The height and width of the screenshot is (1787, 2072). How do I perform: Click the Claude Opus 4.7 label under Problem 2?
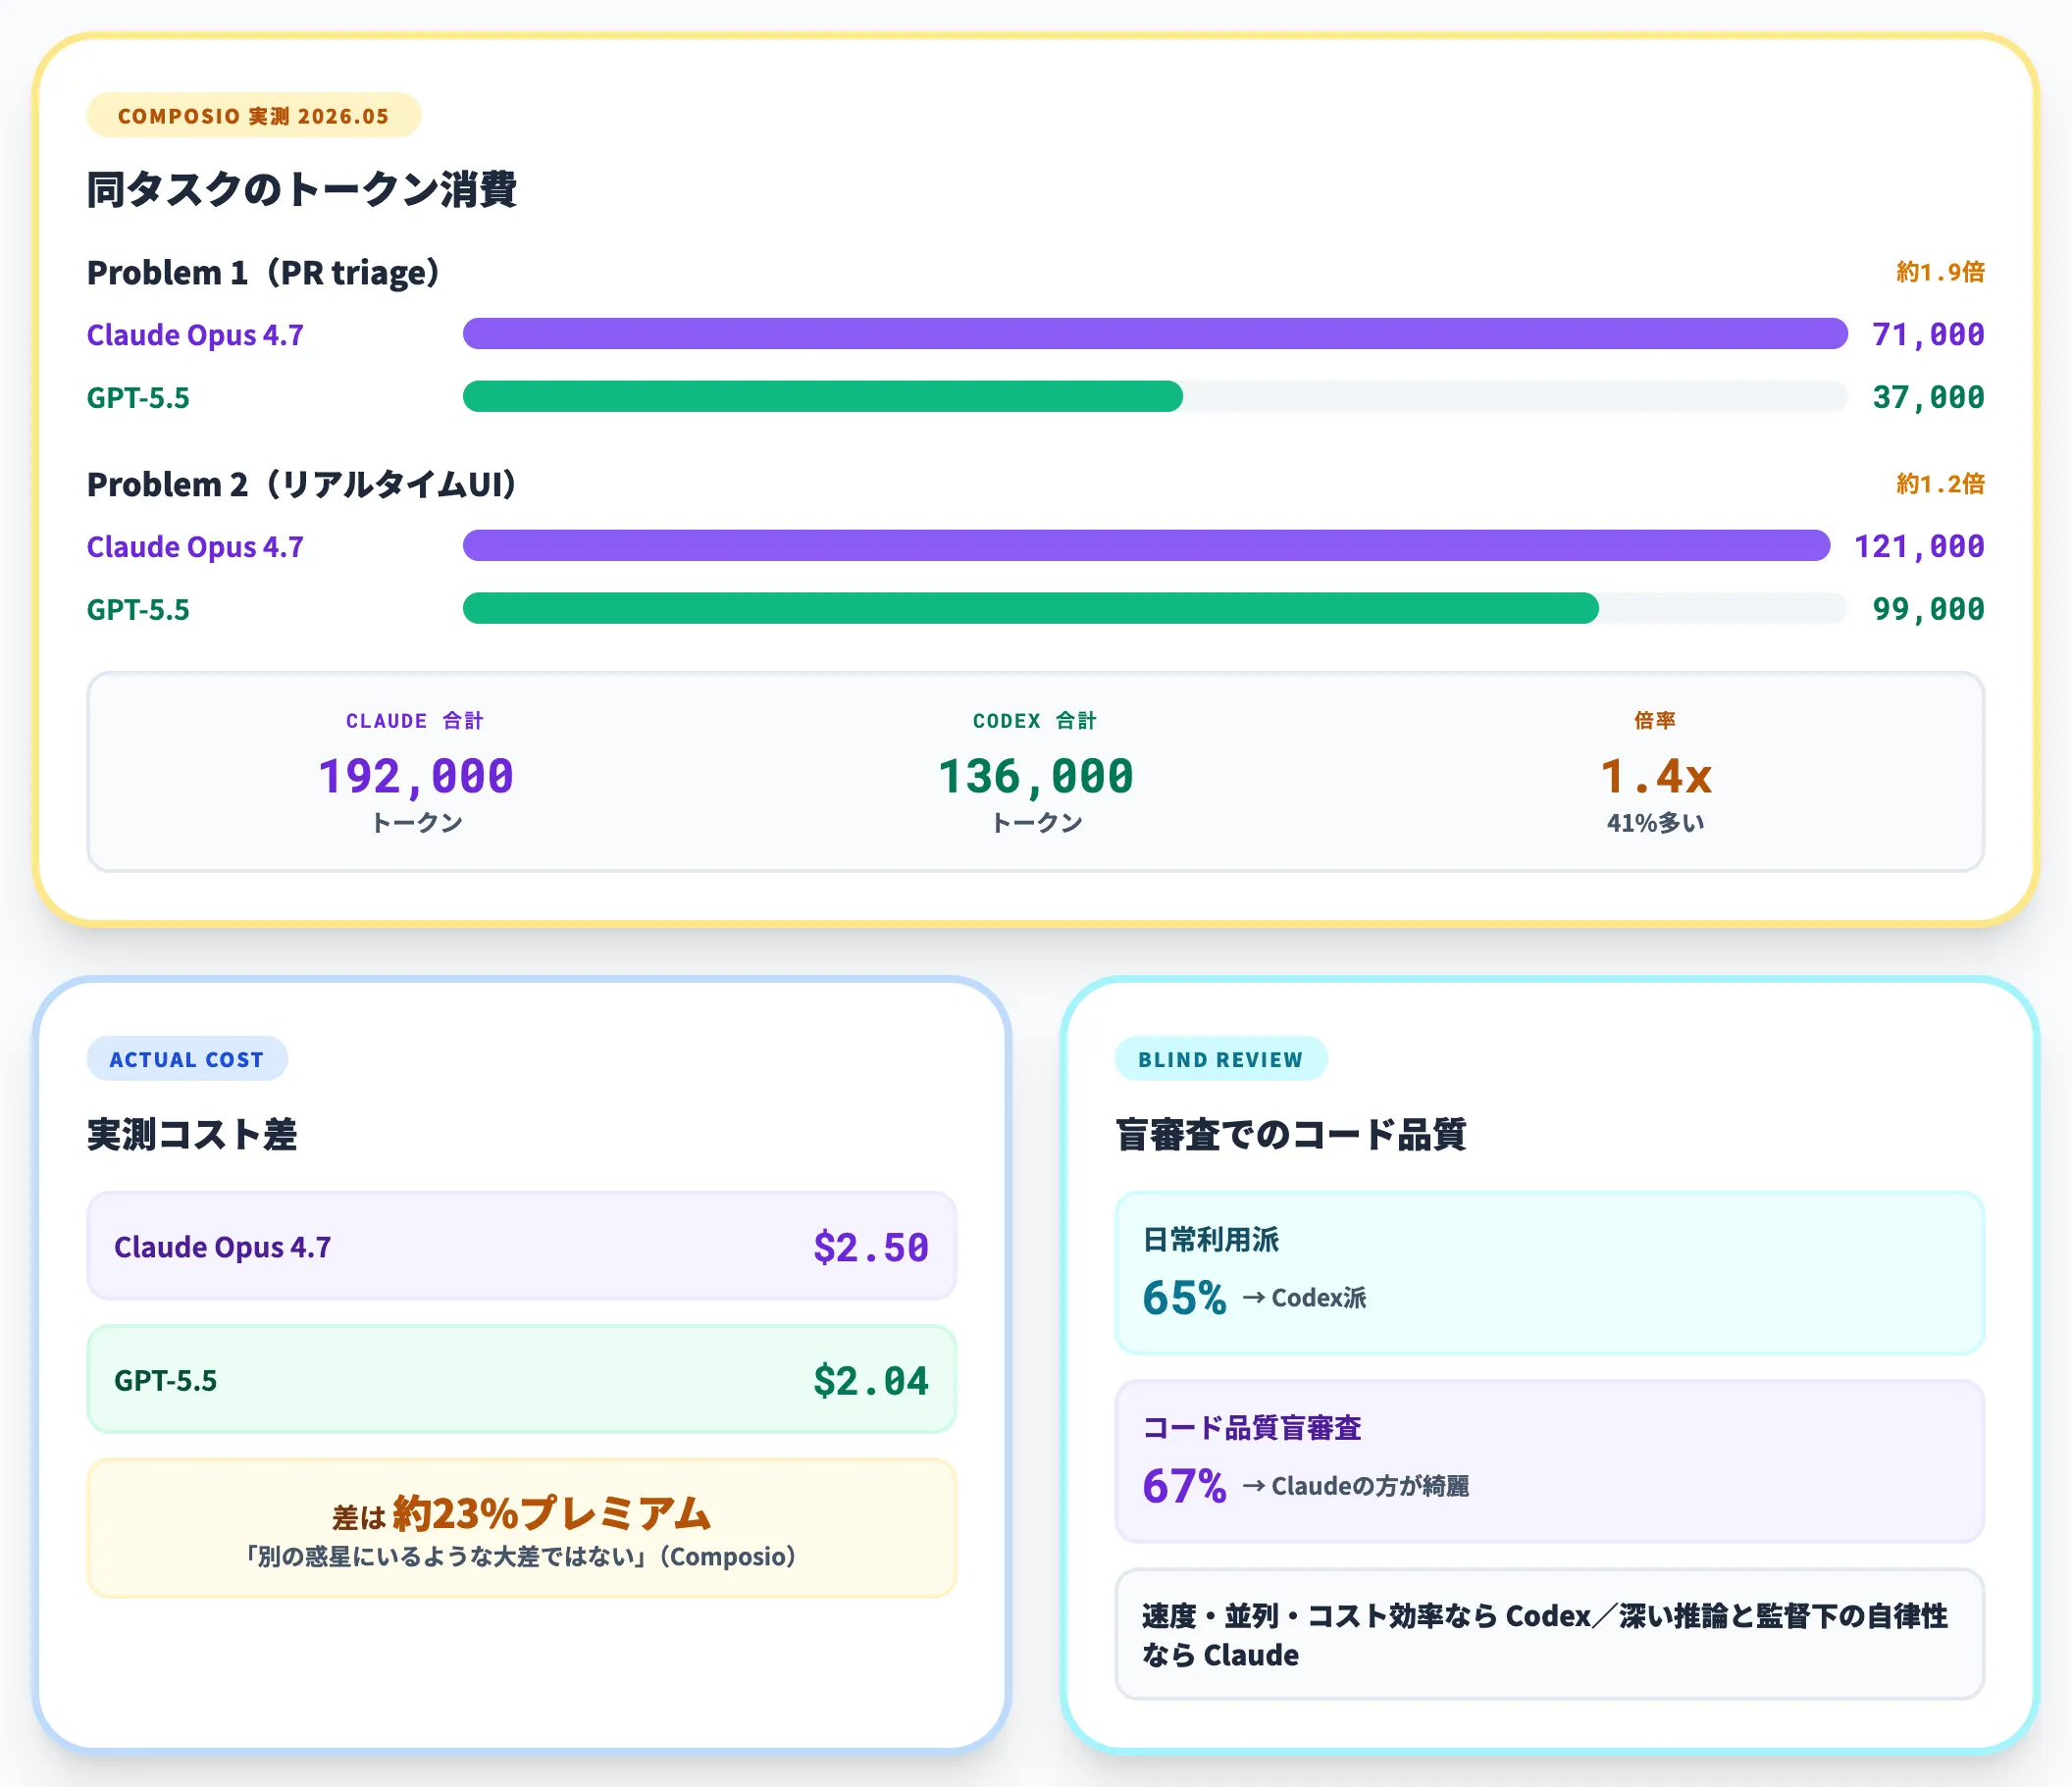pyautogui.click(x=195, y=546)
